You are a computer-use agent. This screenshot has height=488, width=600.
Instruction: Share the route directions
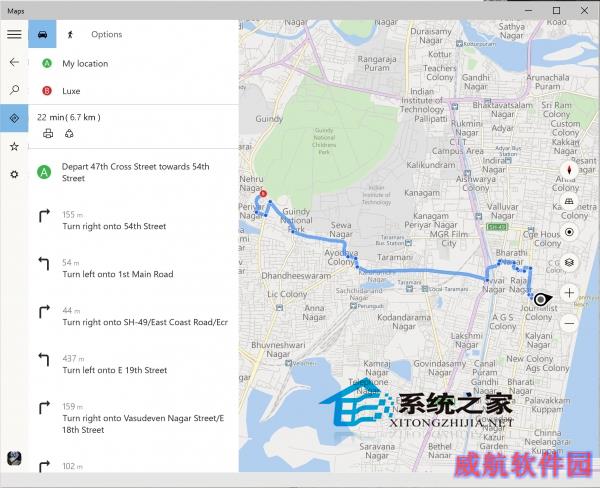point(69,134)
